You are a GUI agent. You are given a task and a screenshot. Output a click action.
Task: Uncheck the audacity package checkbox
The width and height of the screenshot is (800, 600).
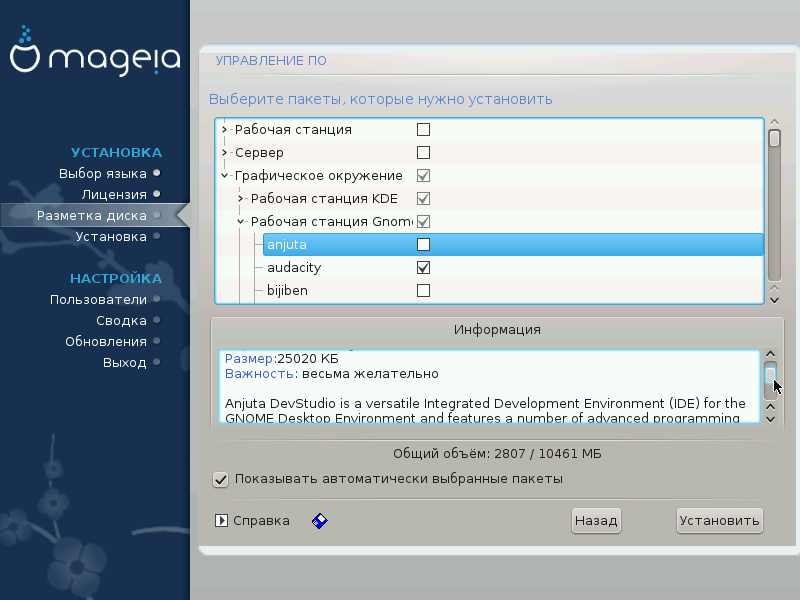[x=423, y=267]
